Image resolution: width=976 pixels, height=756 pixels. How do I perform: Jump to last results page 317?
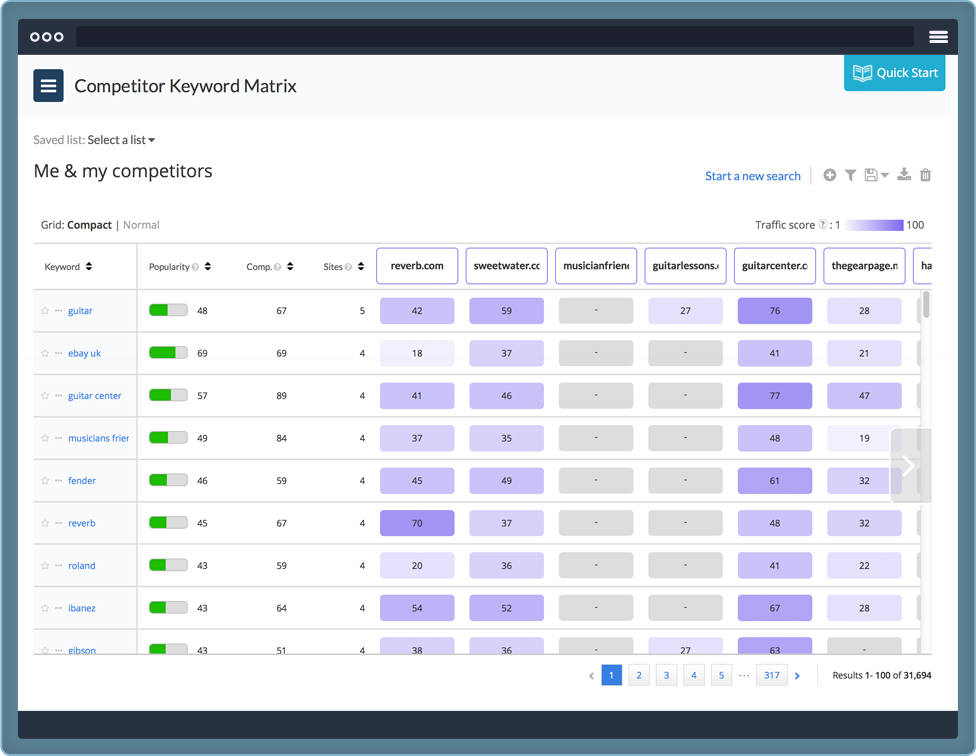(x=772, y=675)
